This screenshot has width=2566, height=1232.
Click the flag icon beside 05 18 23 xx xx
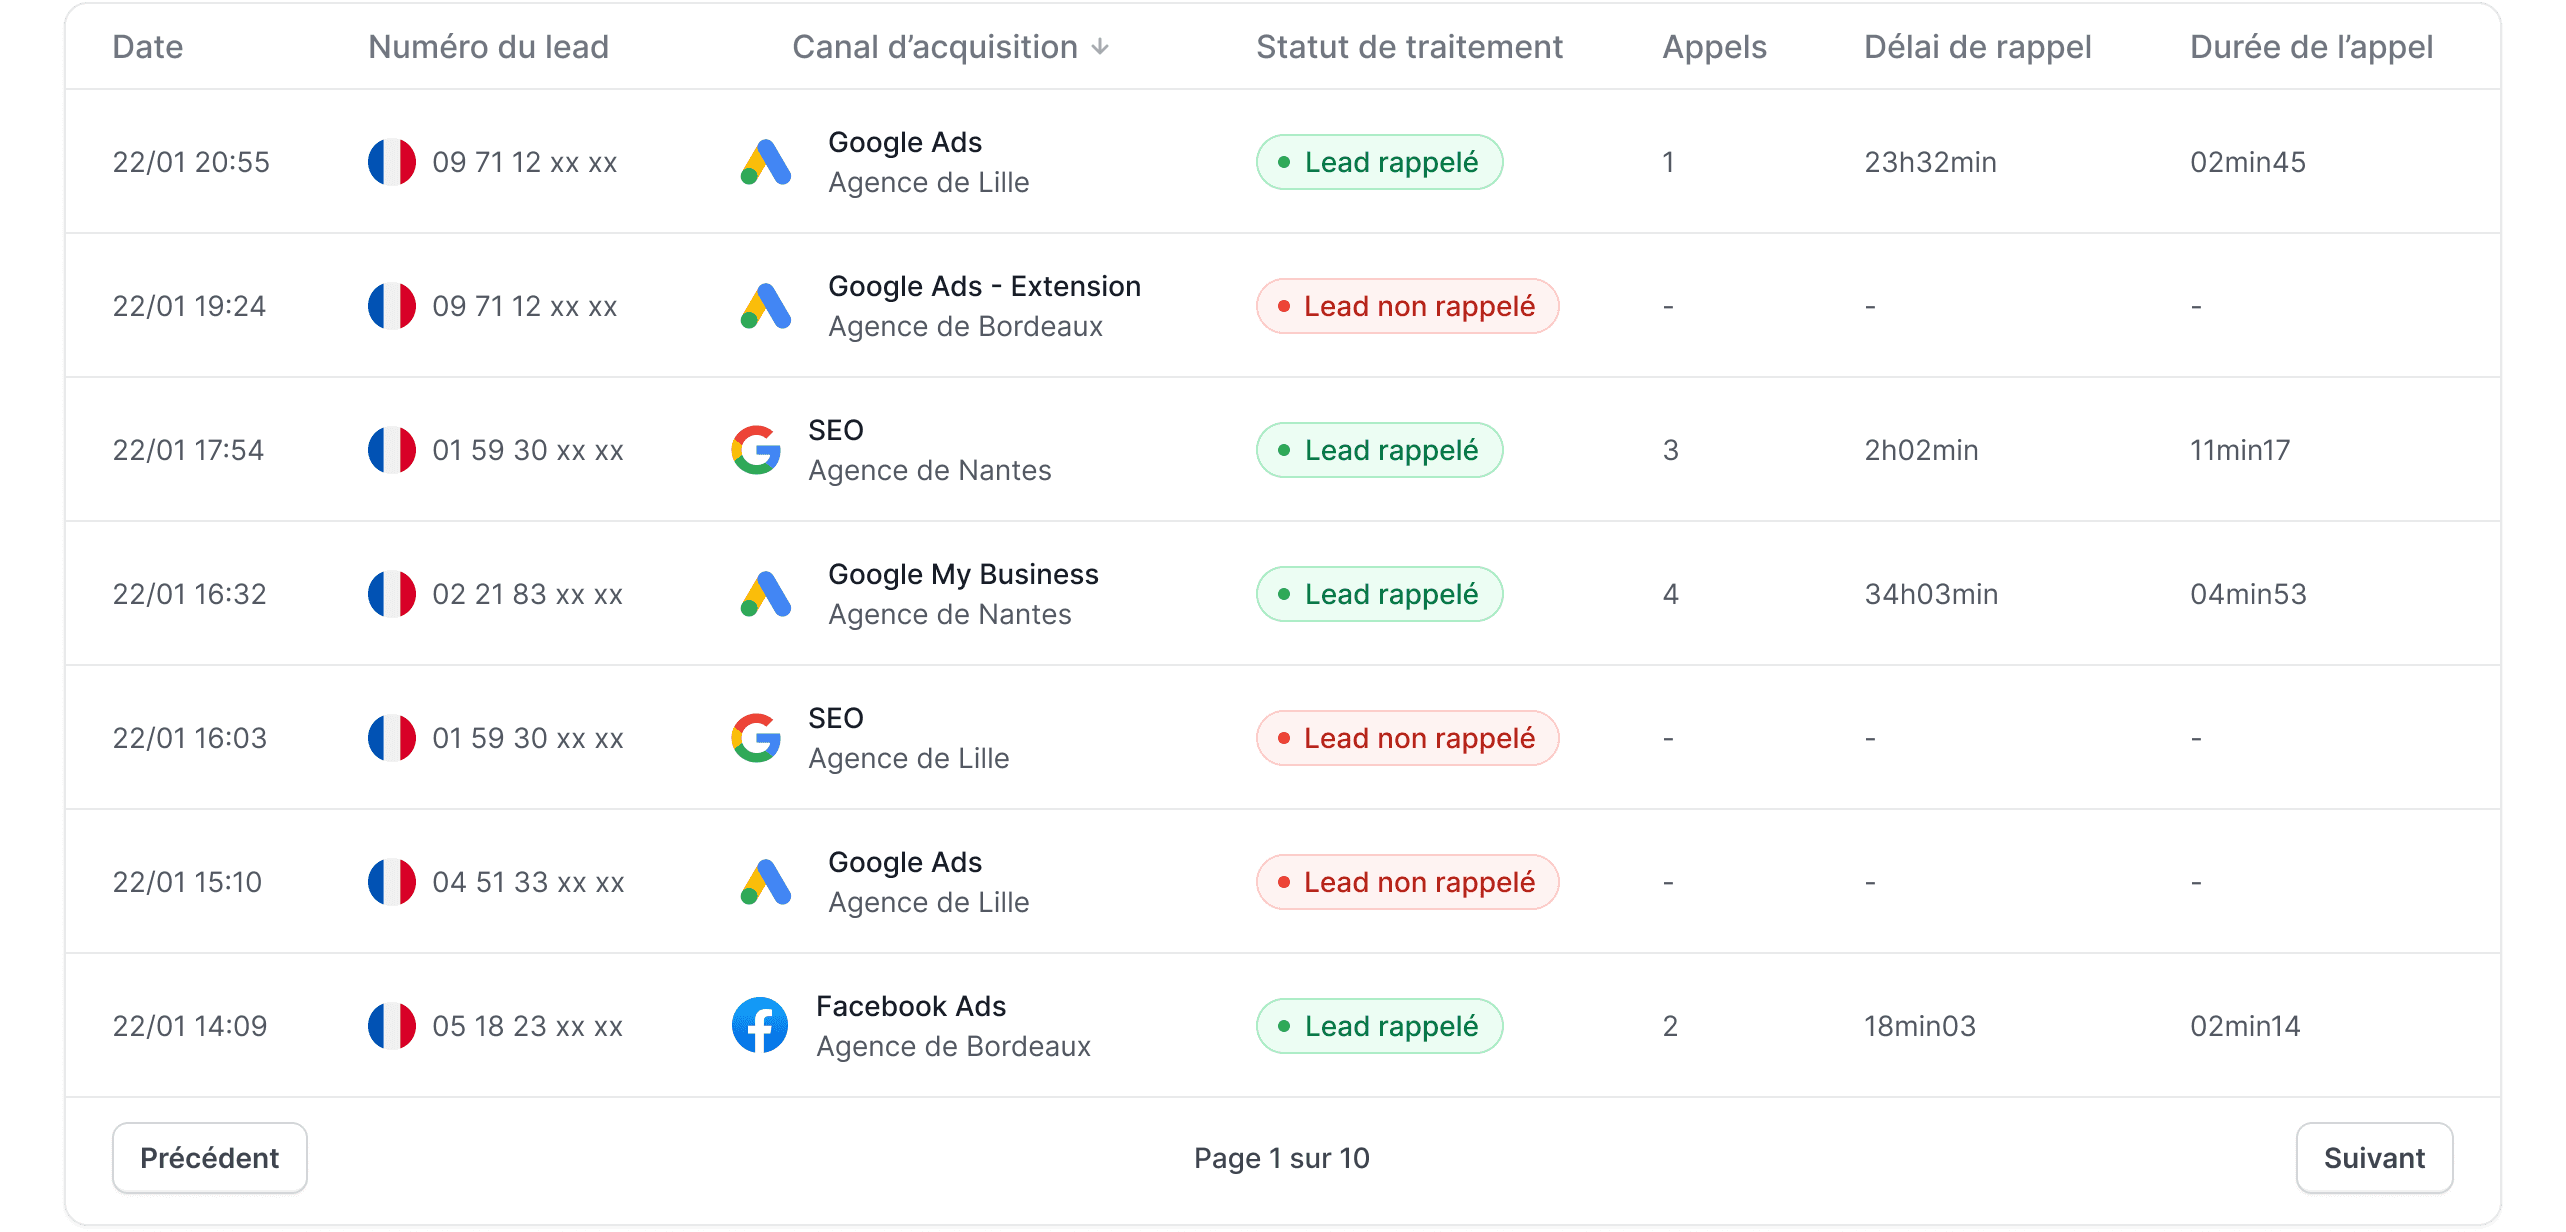pyautogui.click(x=392, y=1025)
